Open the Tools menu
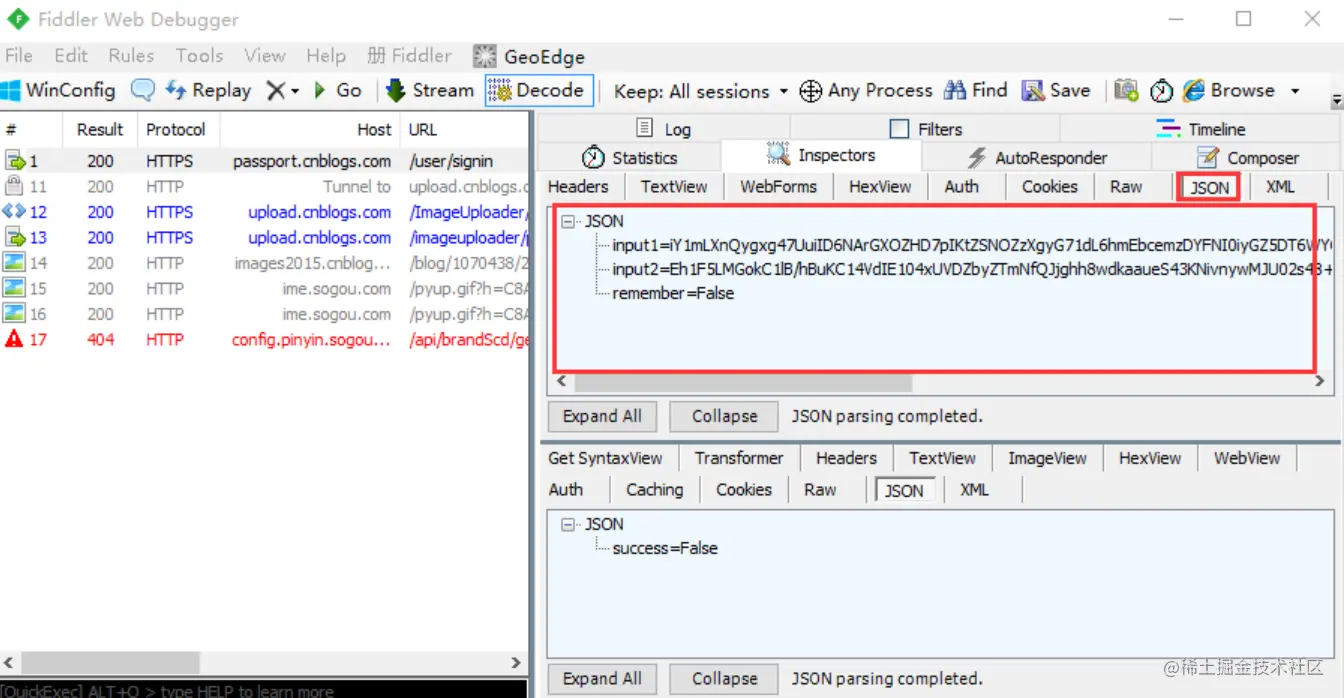This screenshot has height=698, width=1344. 199,56
